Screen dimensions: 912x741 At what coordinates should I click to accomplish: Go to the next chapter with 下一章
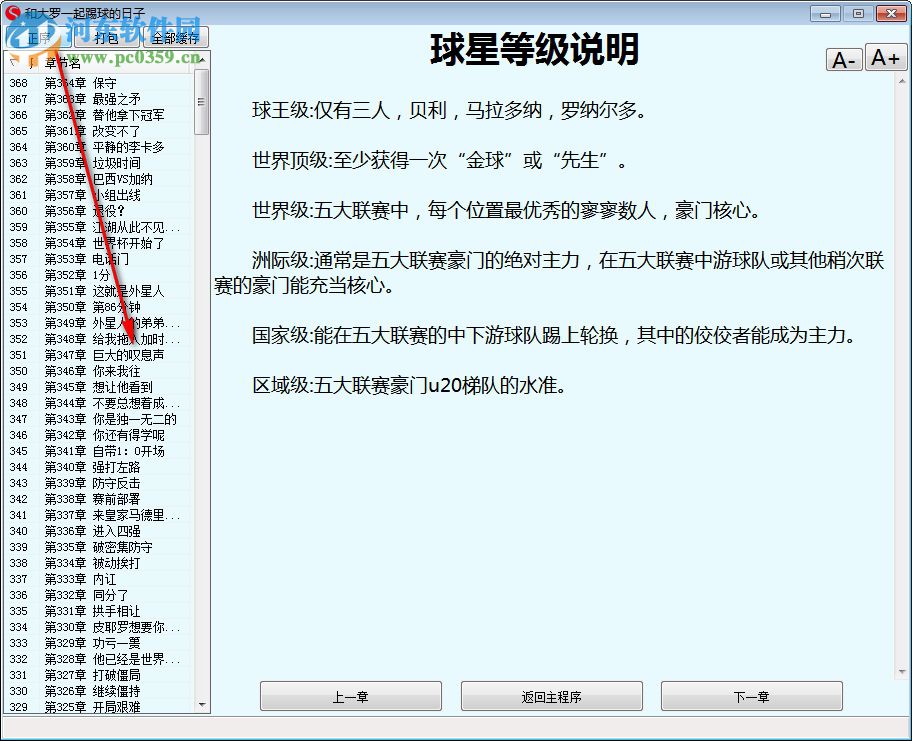click(x=752, y=696)
